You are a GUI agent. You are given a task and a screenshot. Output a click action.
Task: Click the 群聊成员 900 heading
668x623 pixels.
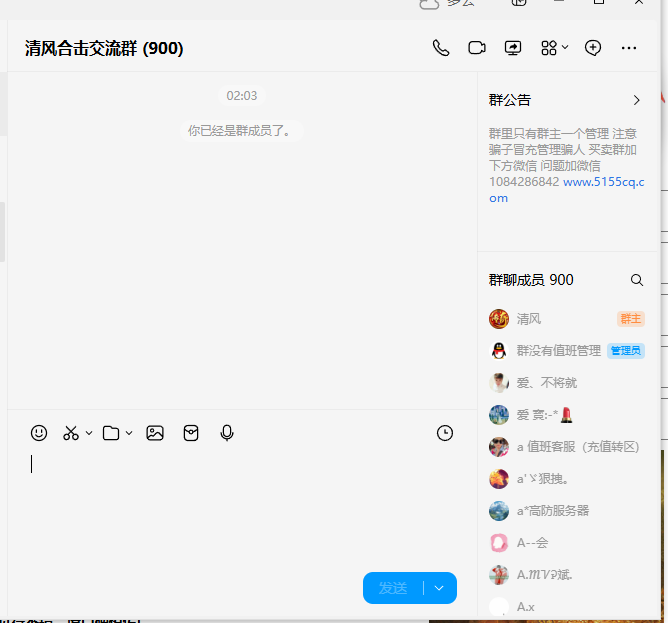click(x=531, y=280)
